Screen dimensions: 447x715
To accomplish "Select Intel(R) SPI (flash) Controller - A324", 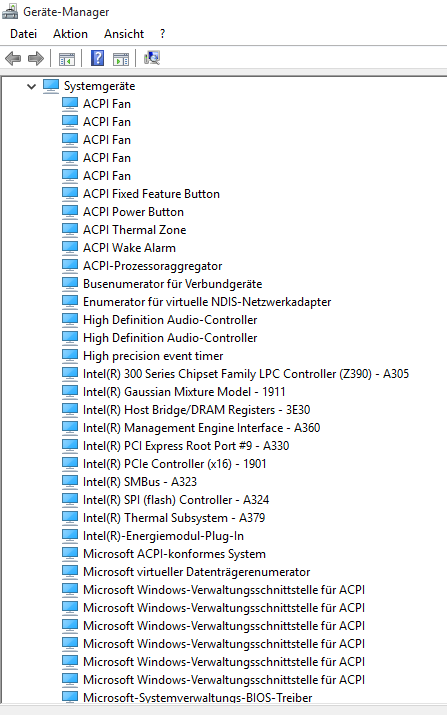I will pyautogui.click(x=176, y=500).
